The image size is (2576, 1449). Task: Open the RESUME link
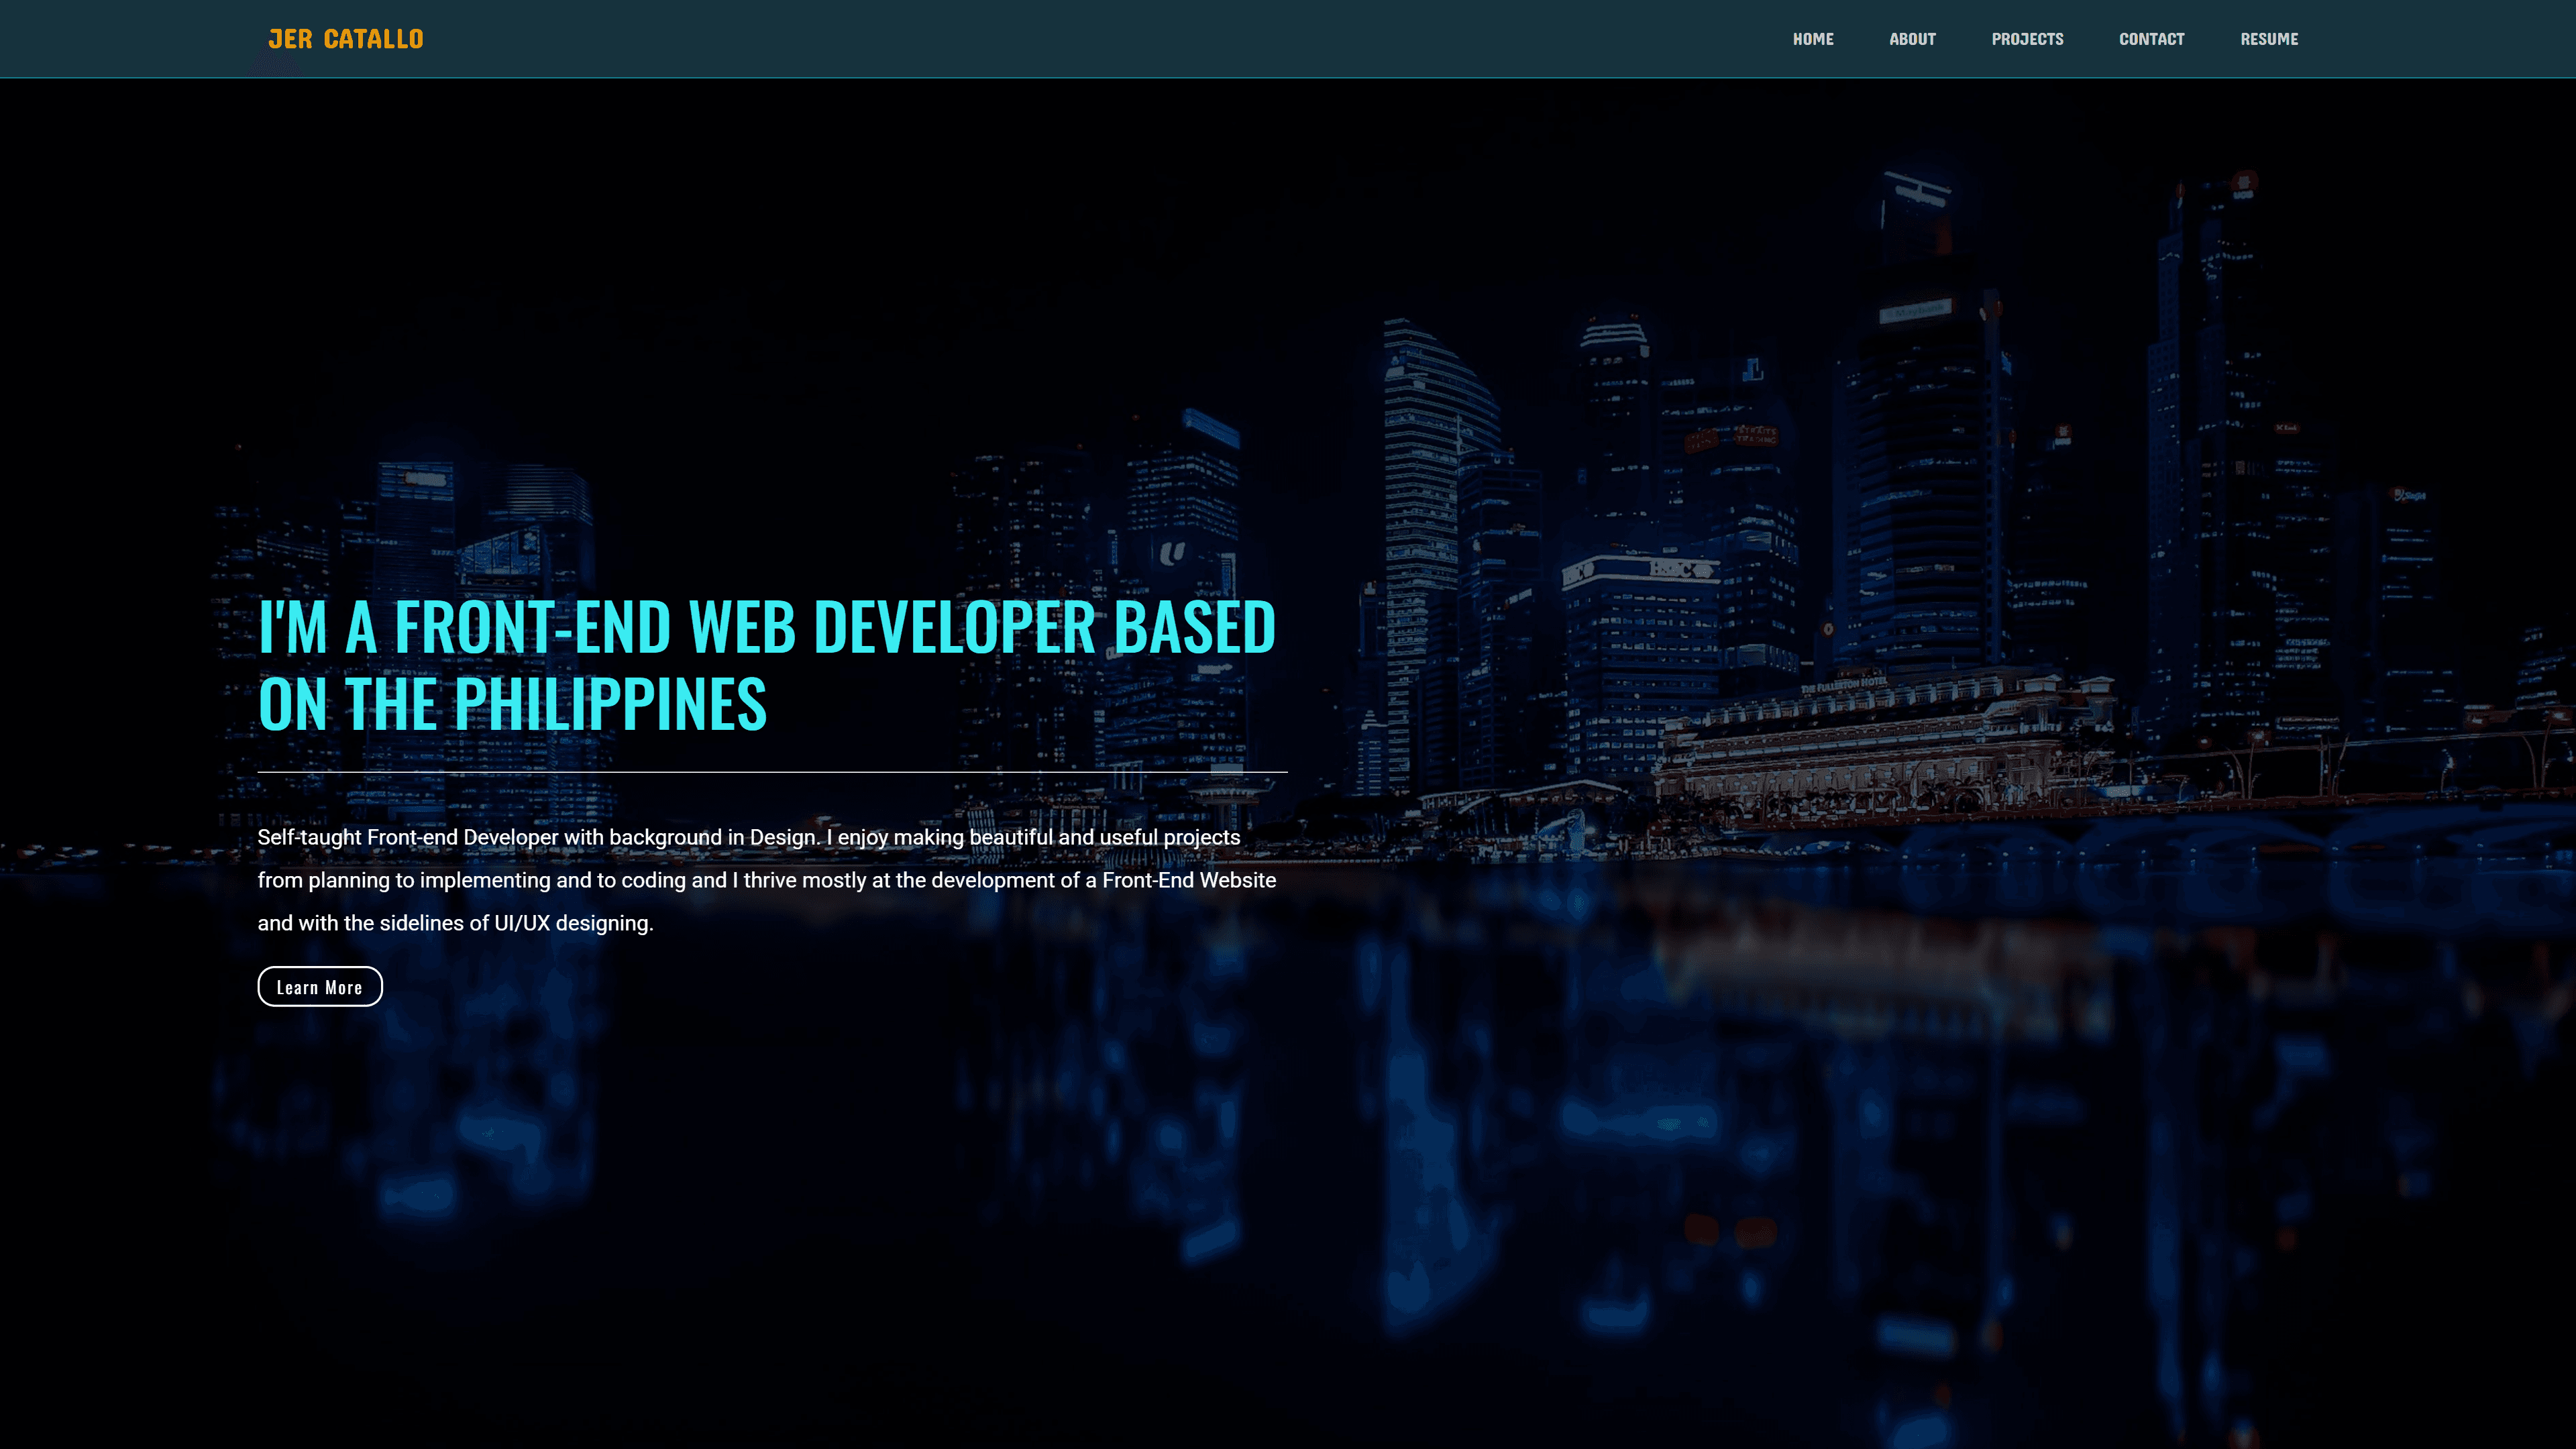(x=2269, y=39)
